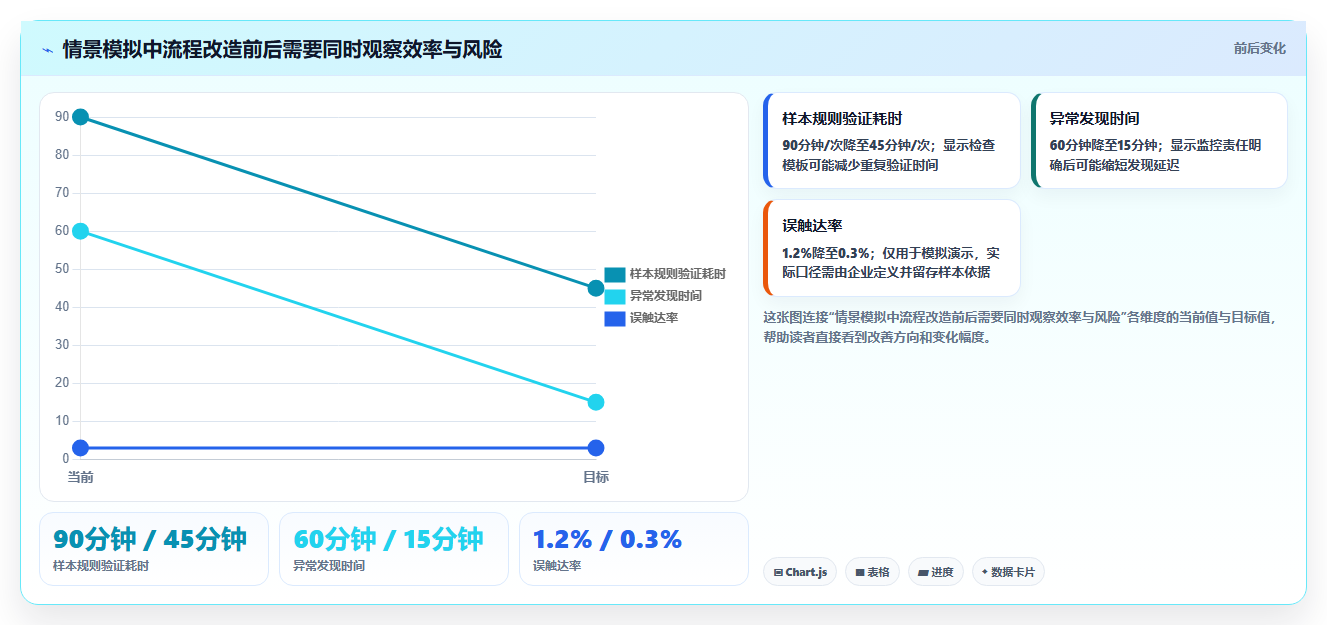The image size is (1327, 625).
Task: Click the 60 data point at 当前
Action: (81, 231)
